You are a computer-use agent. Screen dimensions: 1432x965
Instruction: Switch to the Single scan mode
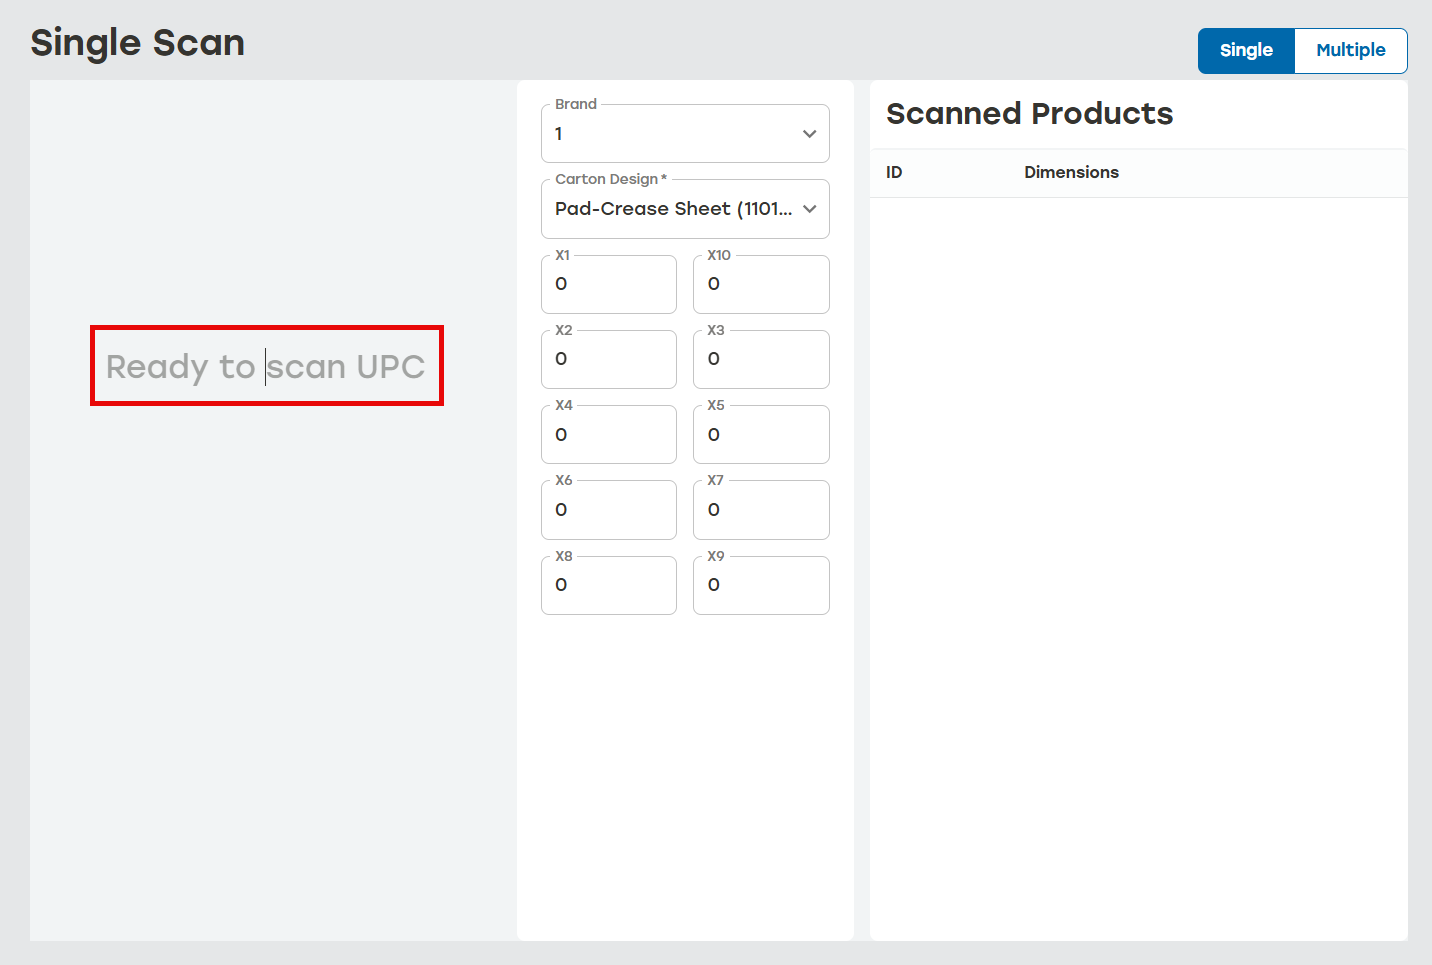[1246, 51]
